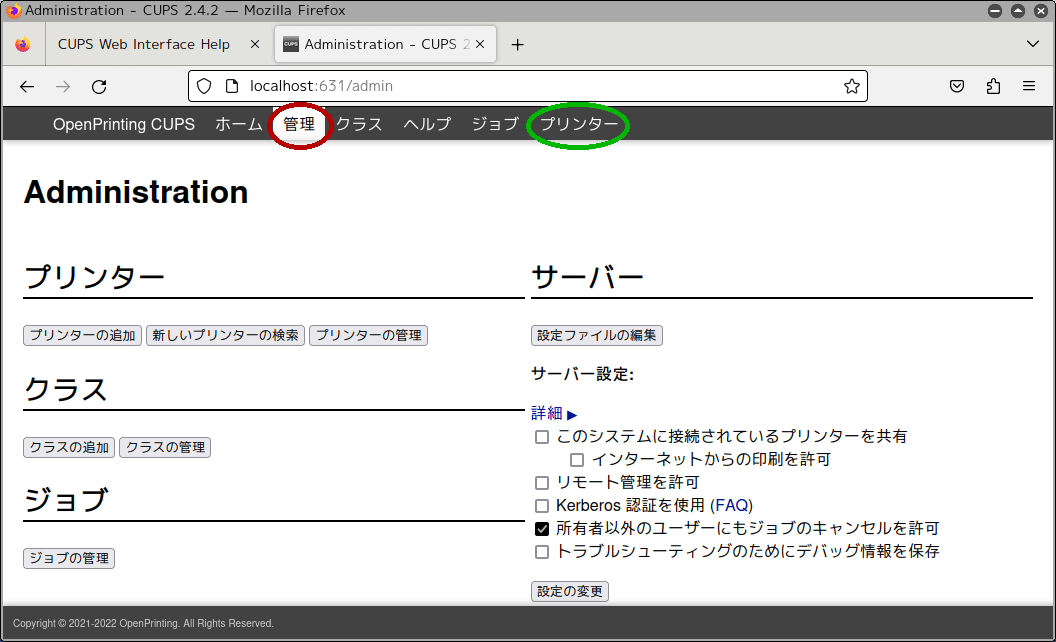Click the page info icon in address bar
The height and width of the screenshot is (642, 1056).
pyautogui.click(x=232, y=86)
